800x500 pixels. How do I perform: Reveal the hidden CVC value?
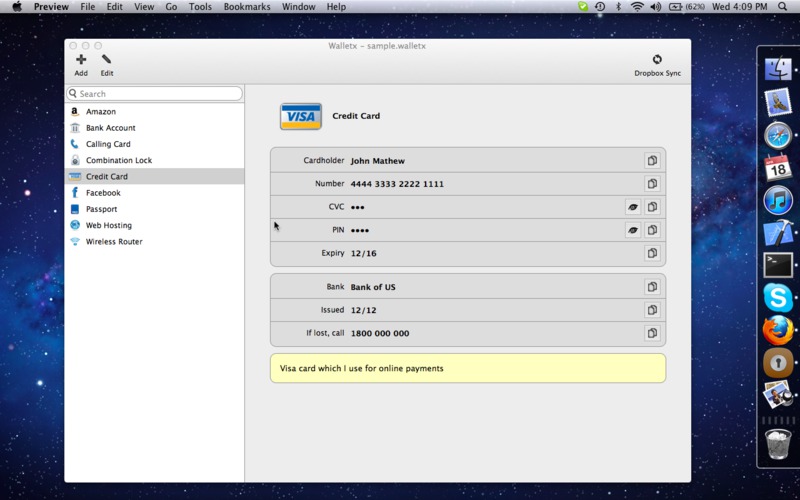(x=633, y=207)
